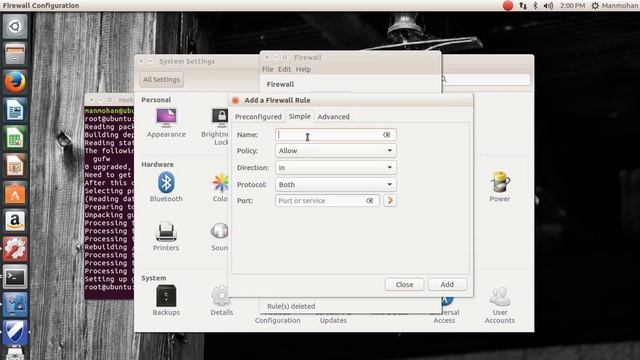Screen dimensions: 640x360
Task: Open Backups in System Settings
Action: click(166, 300)
